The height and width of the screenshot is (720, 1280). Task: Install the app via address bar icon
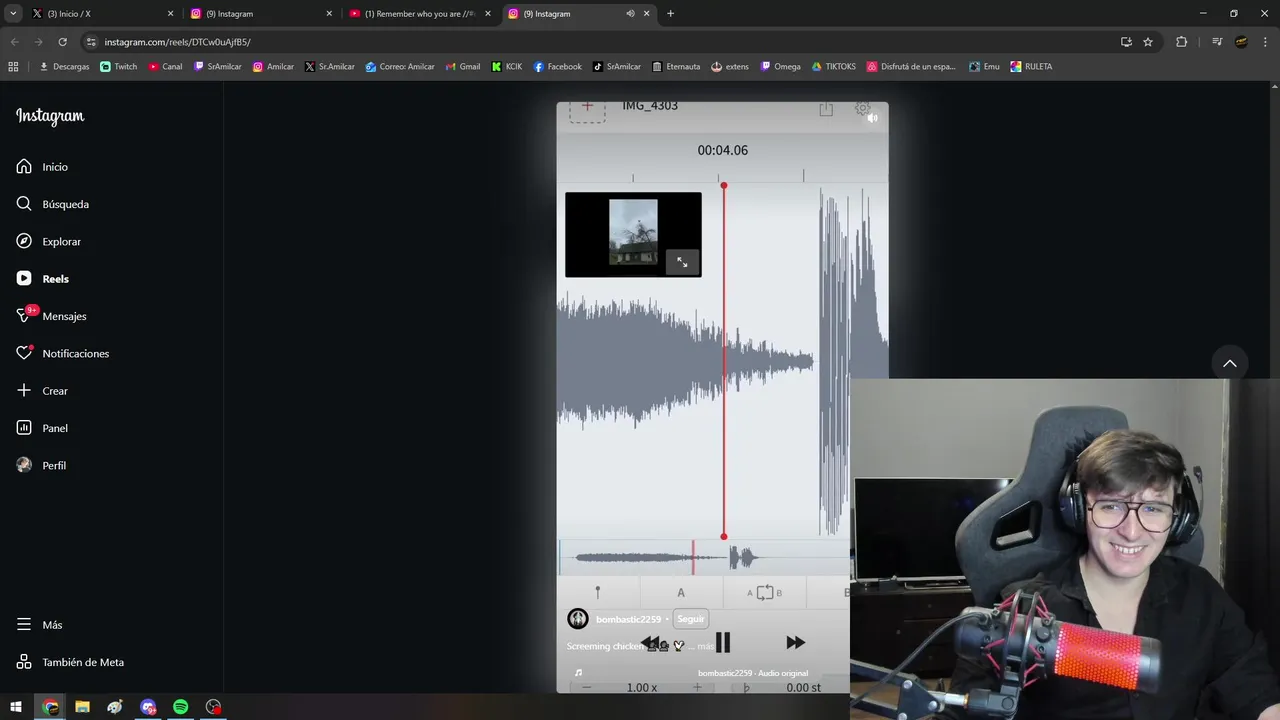(1126, 42)
